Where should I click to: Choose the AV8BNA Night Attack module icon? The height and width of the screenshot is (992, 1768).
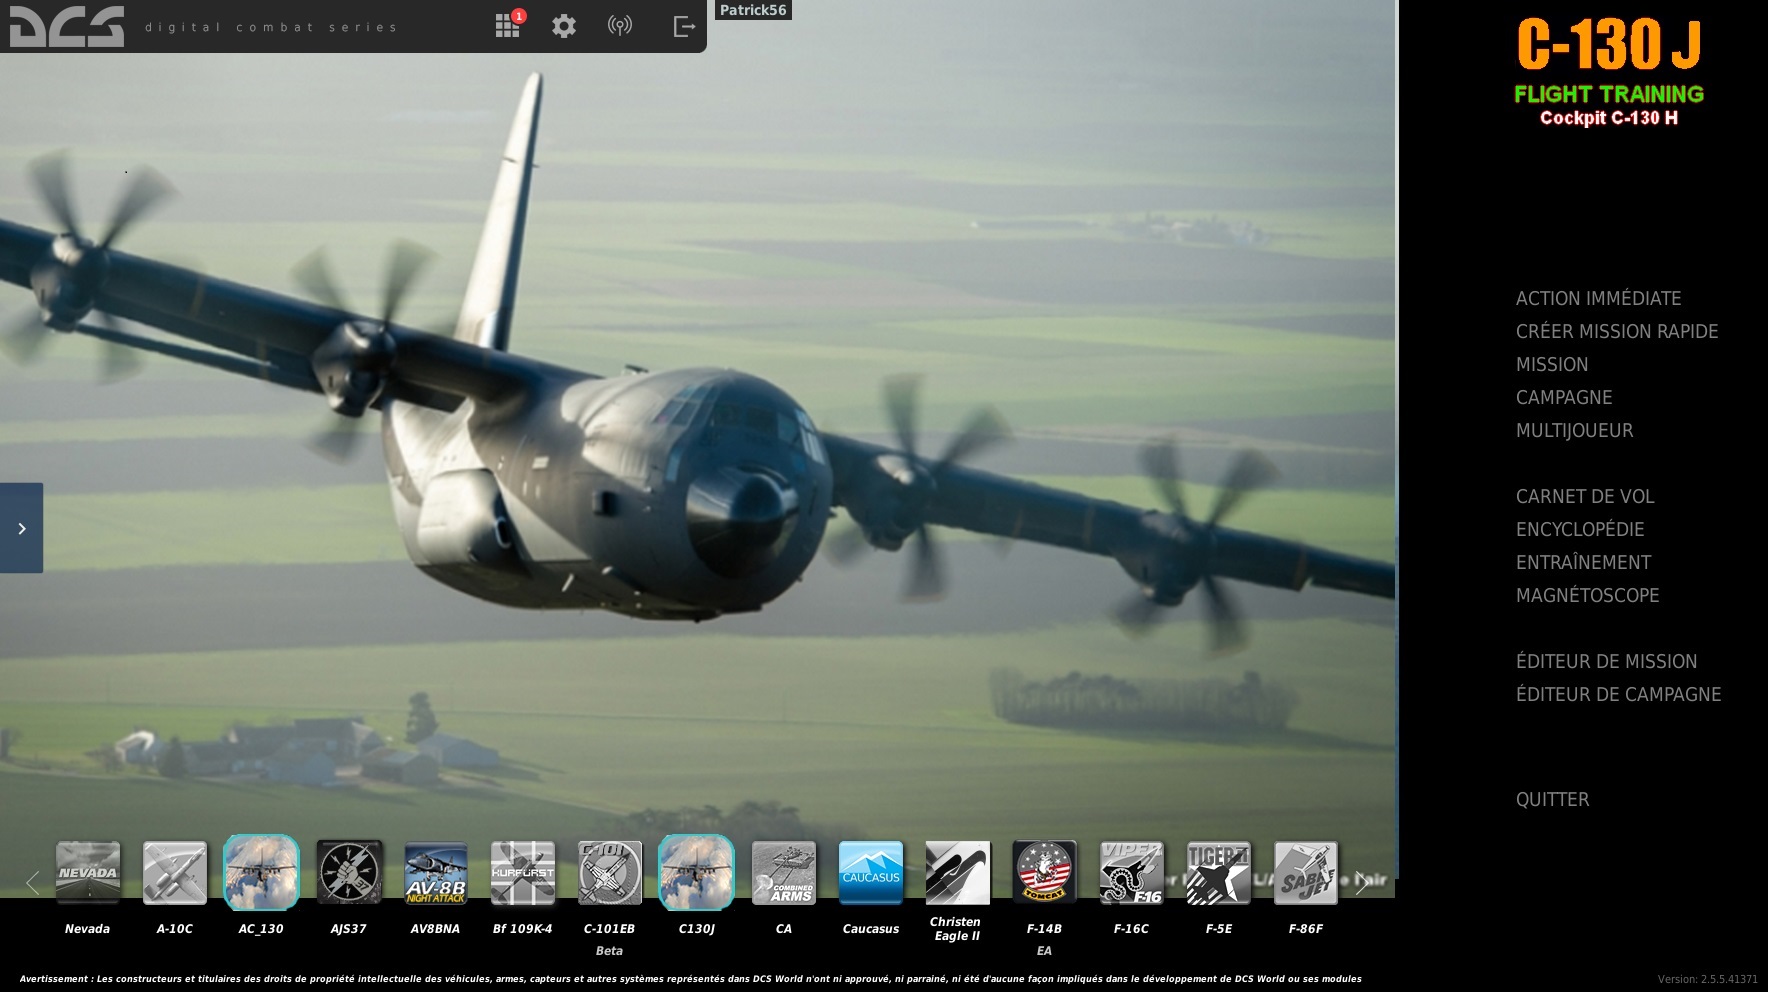coord(436,873)
